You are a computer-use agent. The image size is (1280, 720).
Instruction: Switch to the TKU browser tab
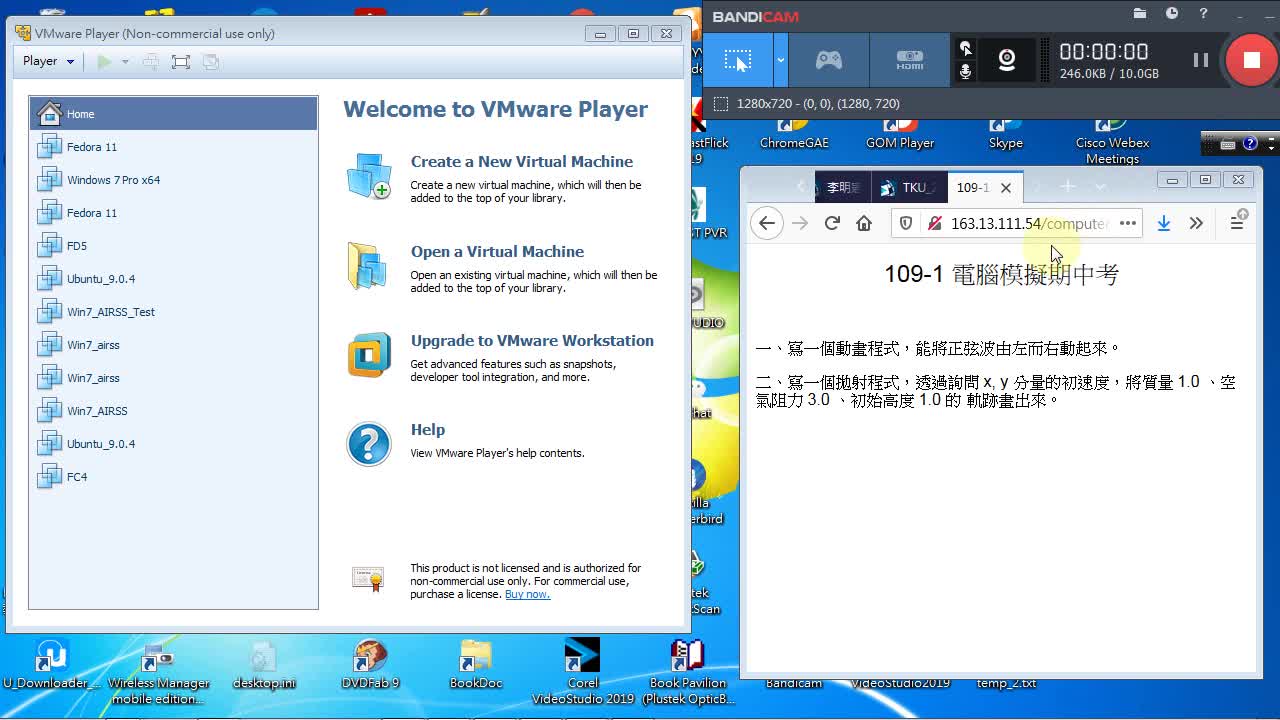click(x=908, y=187)
